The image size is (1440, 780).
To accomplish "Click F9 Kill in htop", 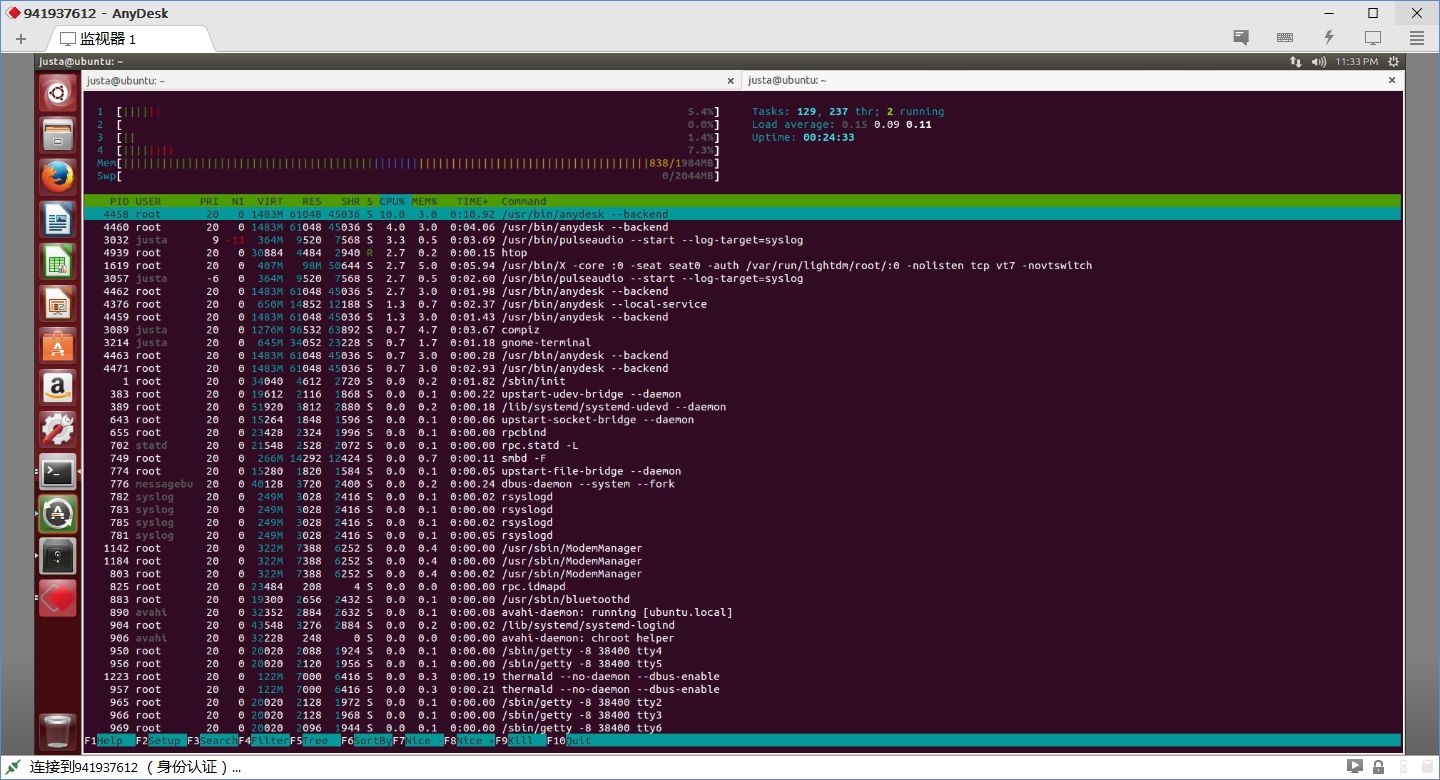I will [519, 741].
